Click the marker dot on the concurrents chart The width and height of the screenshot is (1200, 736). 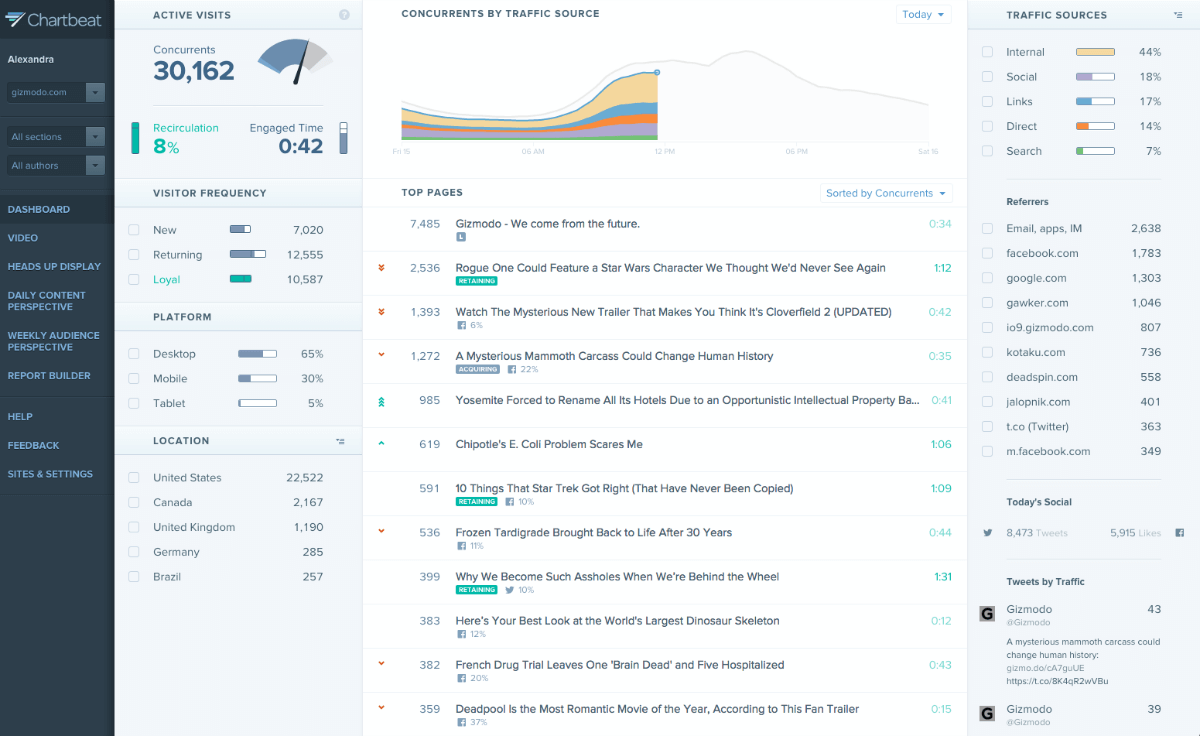pos(657,72)
